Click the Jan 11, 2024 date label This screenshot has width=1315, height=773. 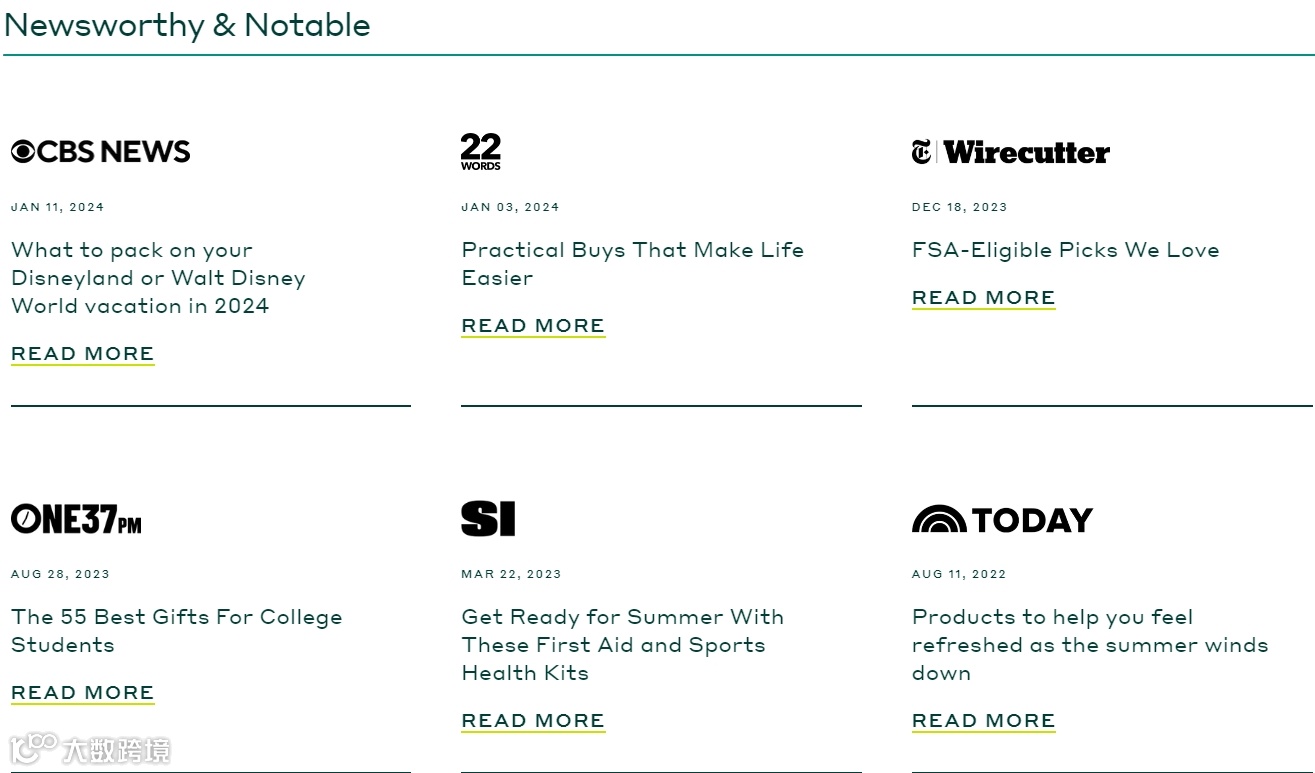tap(58, 207)
